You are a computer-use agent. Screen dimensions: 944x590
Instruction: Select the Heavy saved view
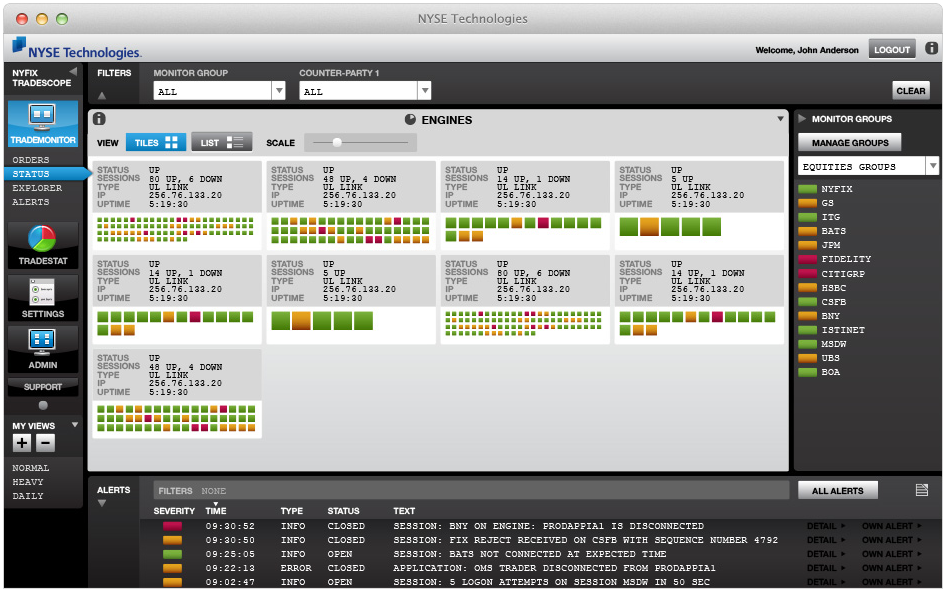tap(28, 482)
